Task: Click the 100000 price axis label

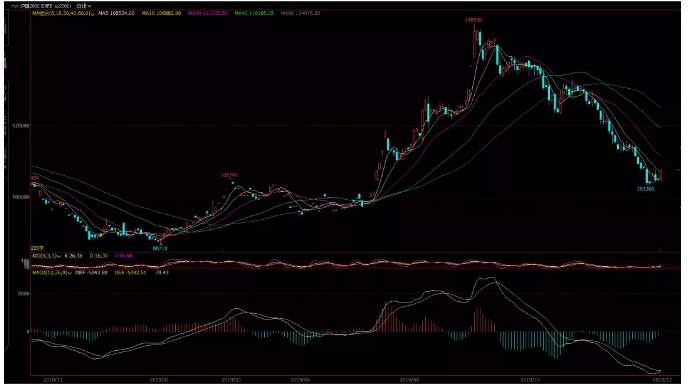Action: pyautogui.click(x=22, y=197)
